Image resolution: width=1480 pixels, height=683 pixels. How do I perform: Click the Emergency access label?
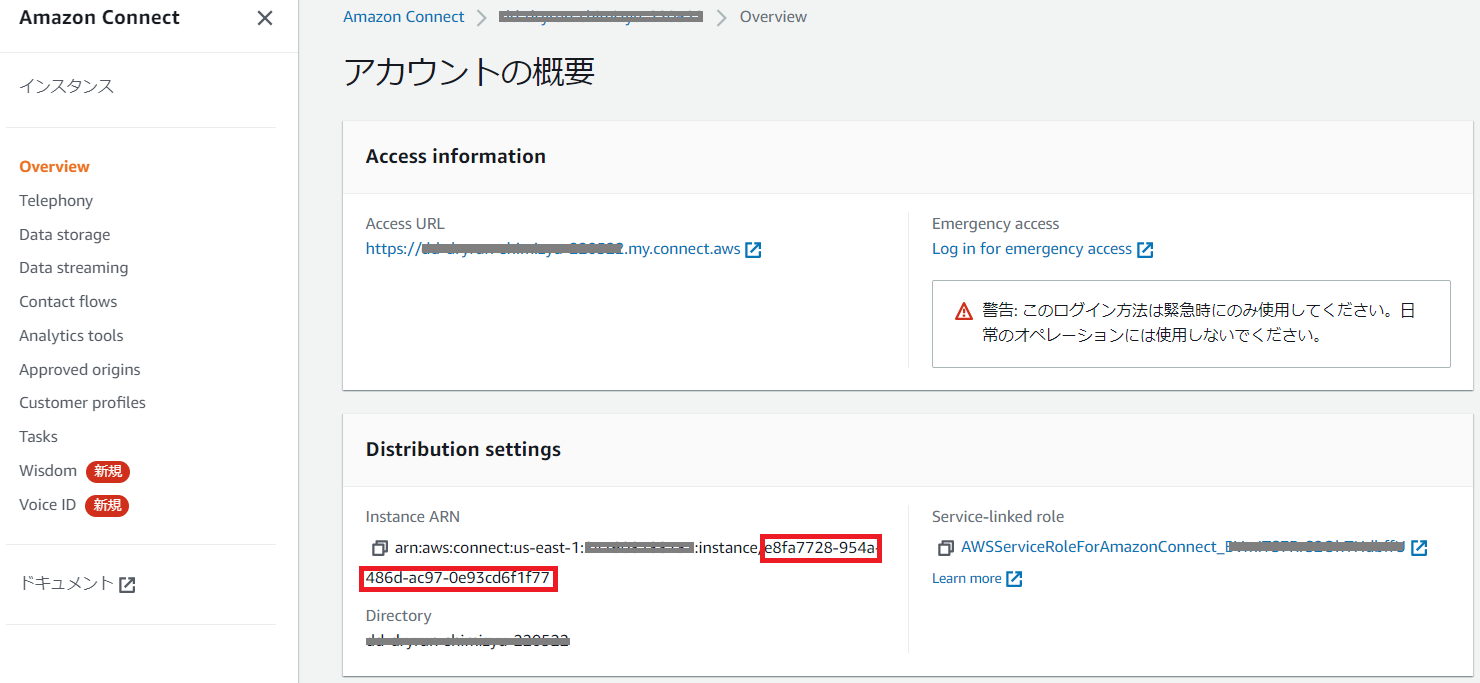995,224
